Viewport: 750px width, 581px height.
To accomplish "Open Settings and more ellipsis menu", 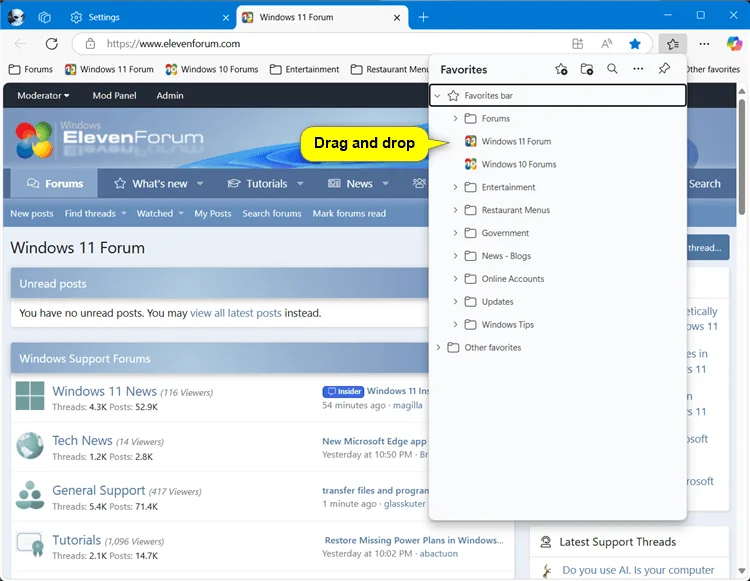I will (x=704, y=44).
